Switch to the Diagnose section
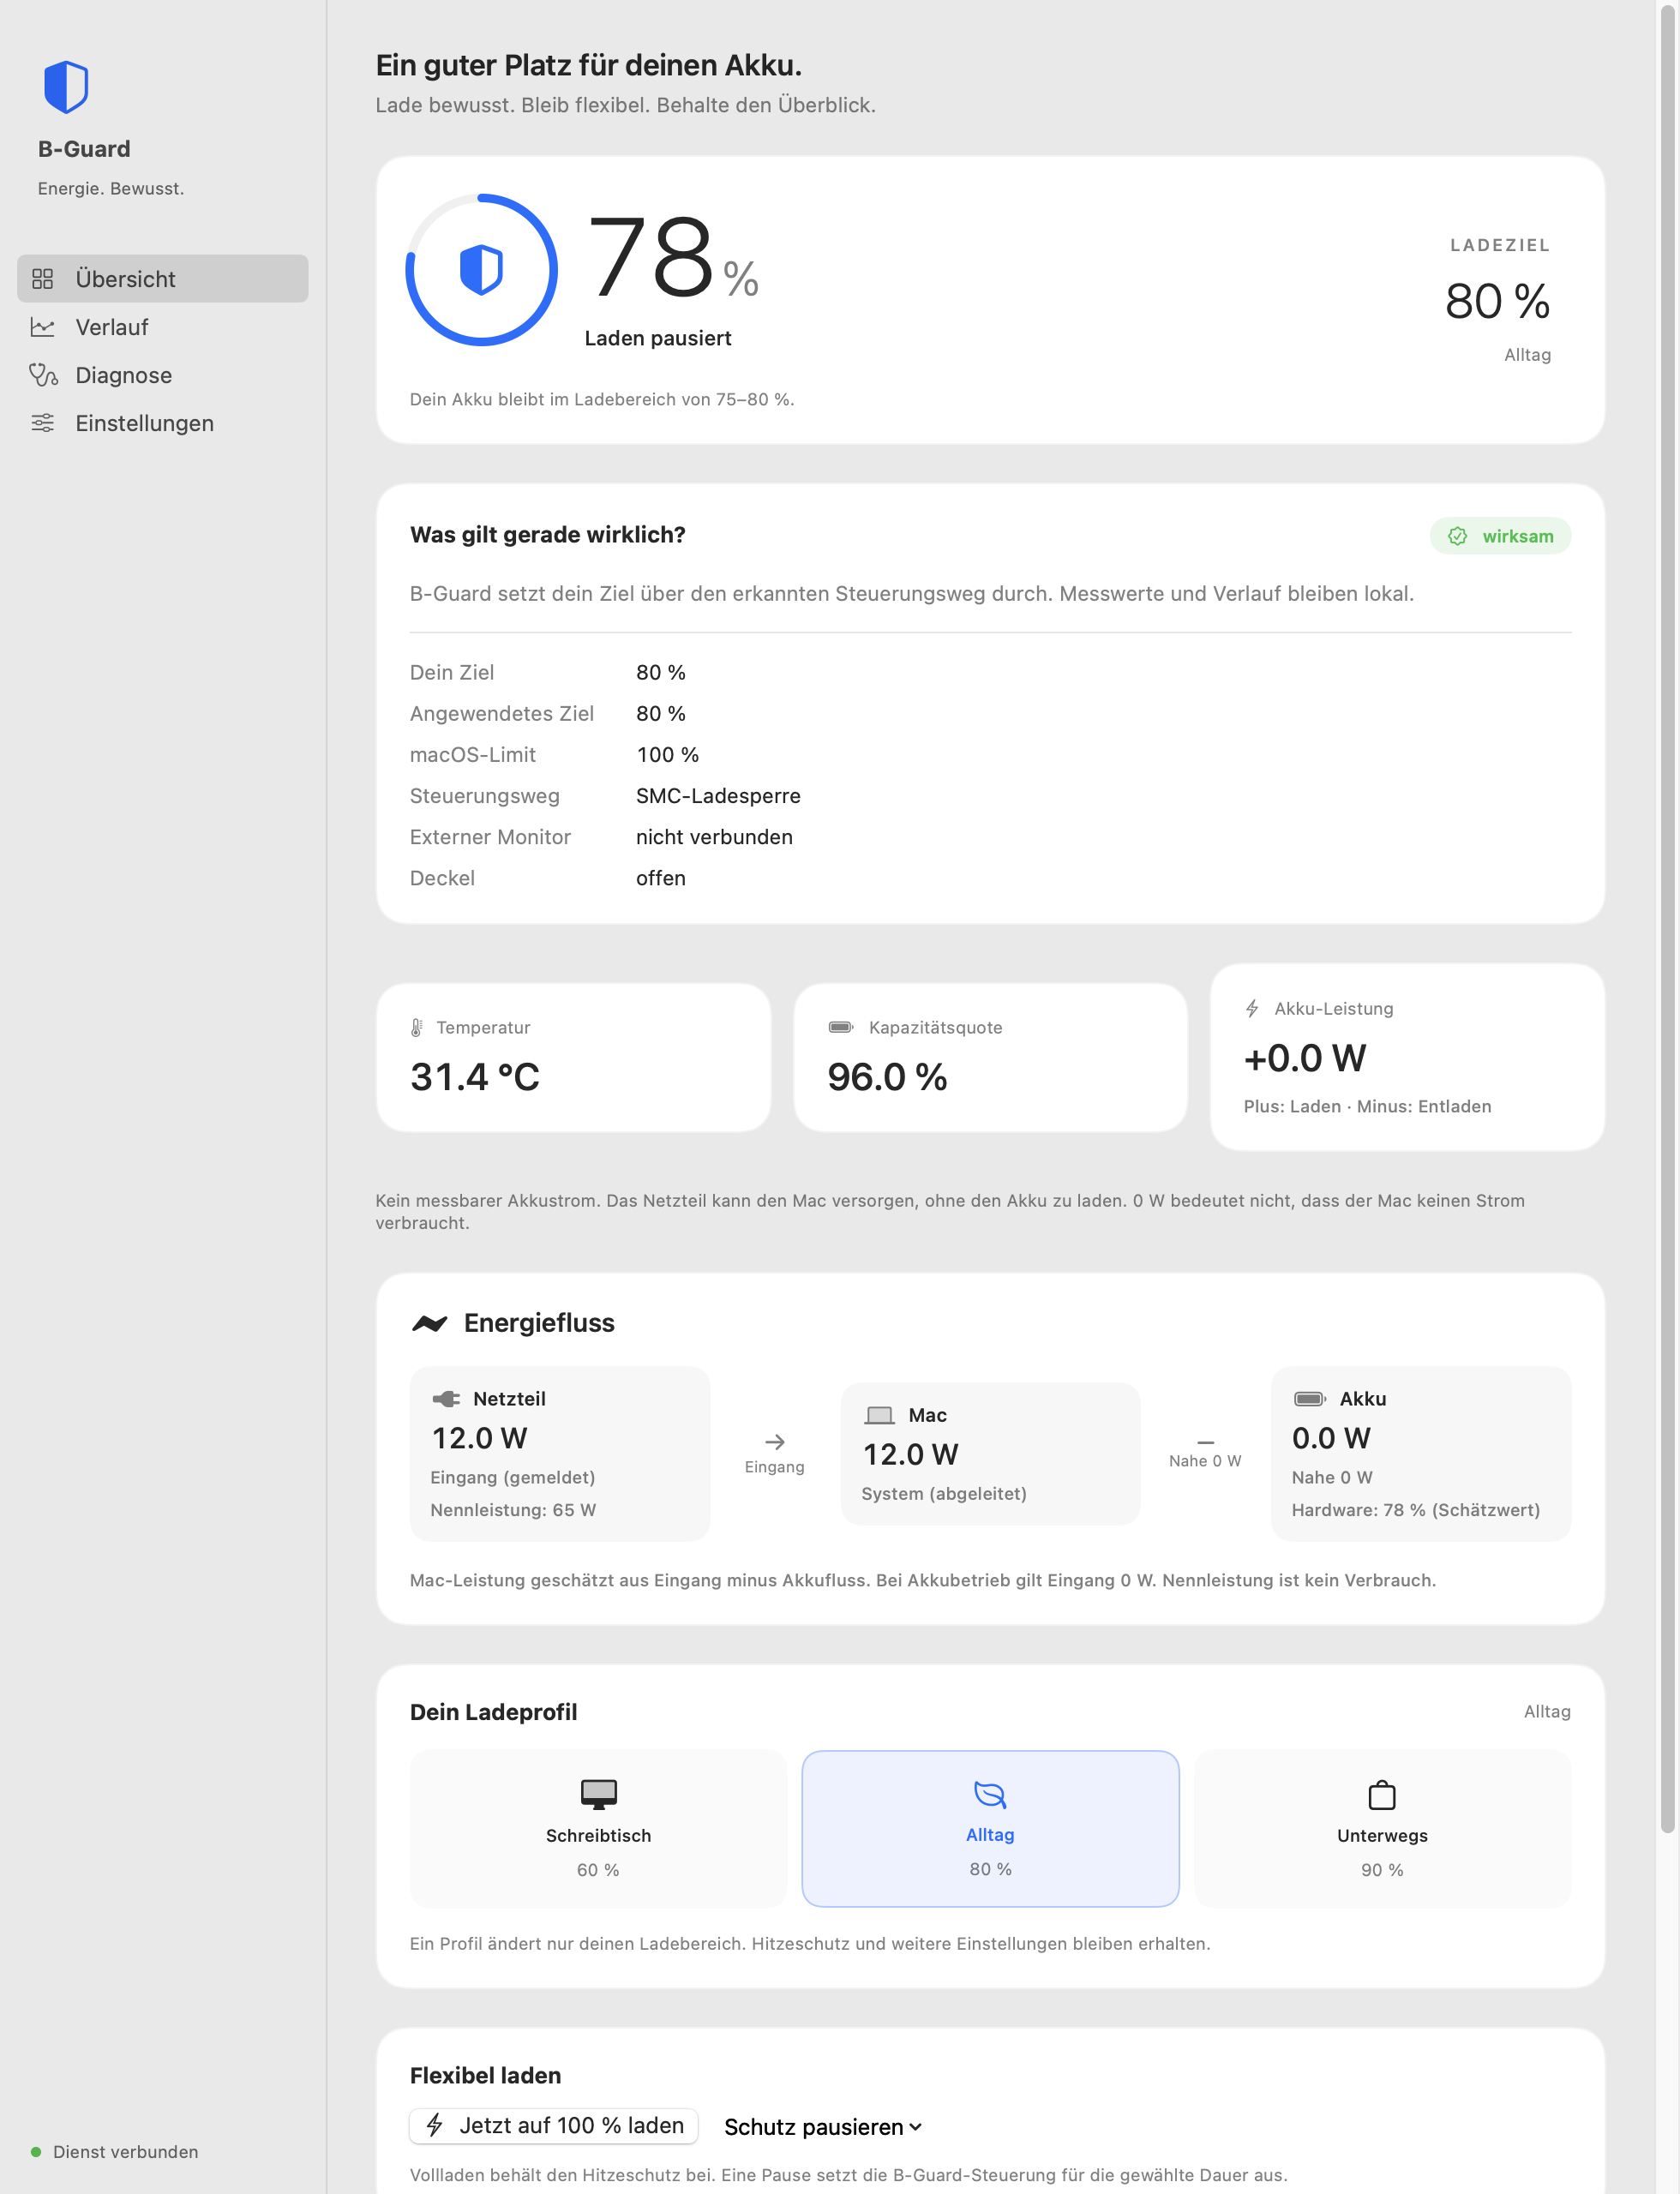The width and height of the screenshot is (1680, 2194). pos(163,375)
